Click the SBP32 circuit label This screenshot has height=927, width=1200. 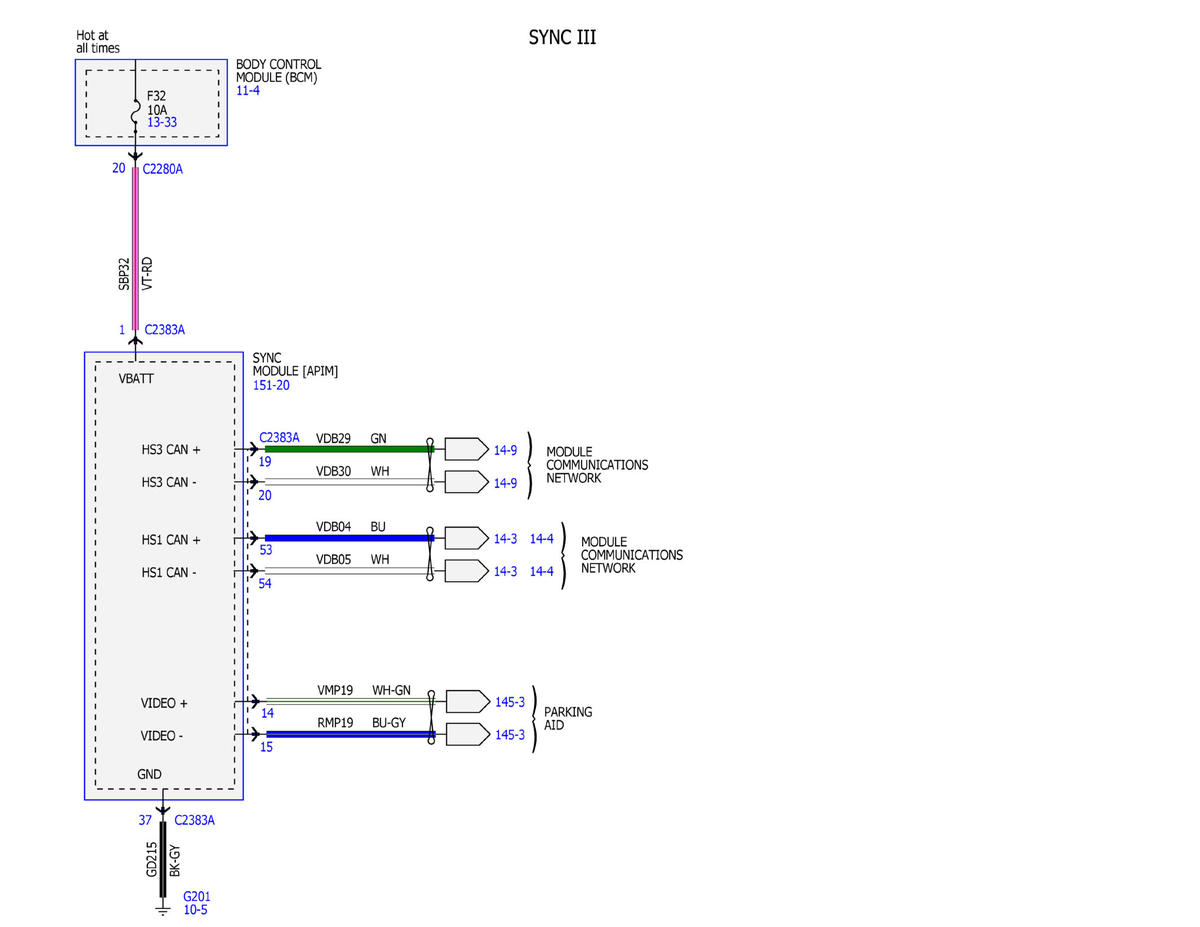coord(124,274)
